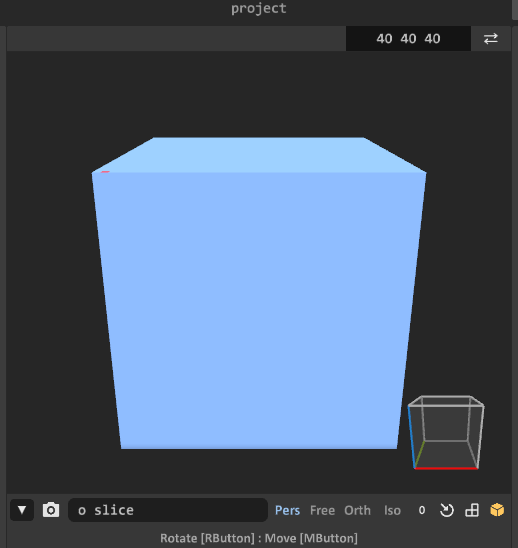This screenshot has height=548, width=518.
Task: Switch camera to Iso mode
Action: click(392, 511)
